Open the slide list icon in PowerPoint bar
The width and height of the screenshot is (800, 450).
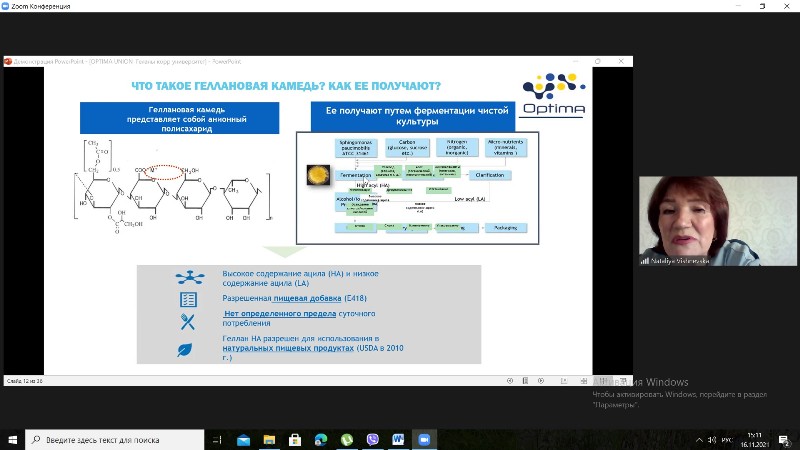coord(525,381)
